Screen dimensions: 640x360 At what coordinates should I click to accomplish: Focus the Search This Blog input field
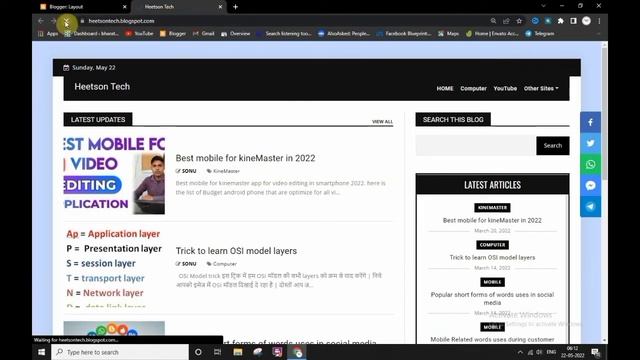(x=476, y=146)
